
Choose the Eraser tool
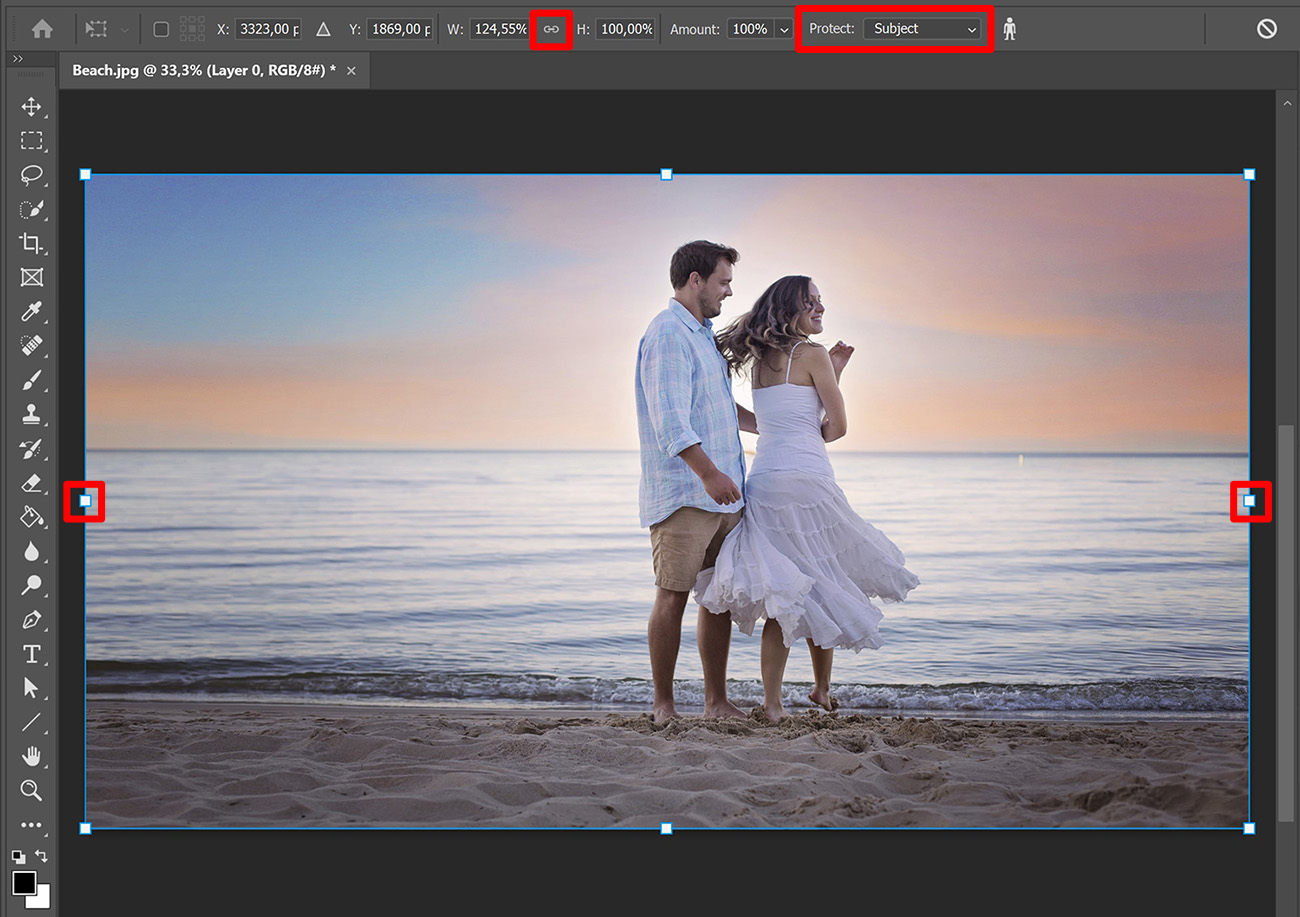point(31,483)
